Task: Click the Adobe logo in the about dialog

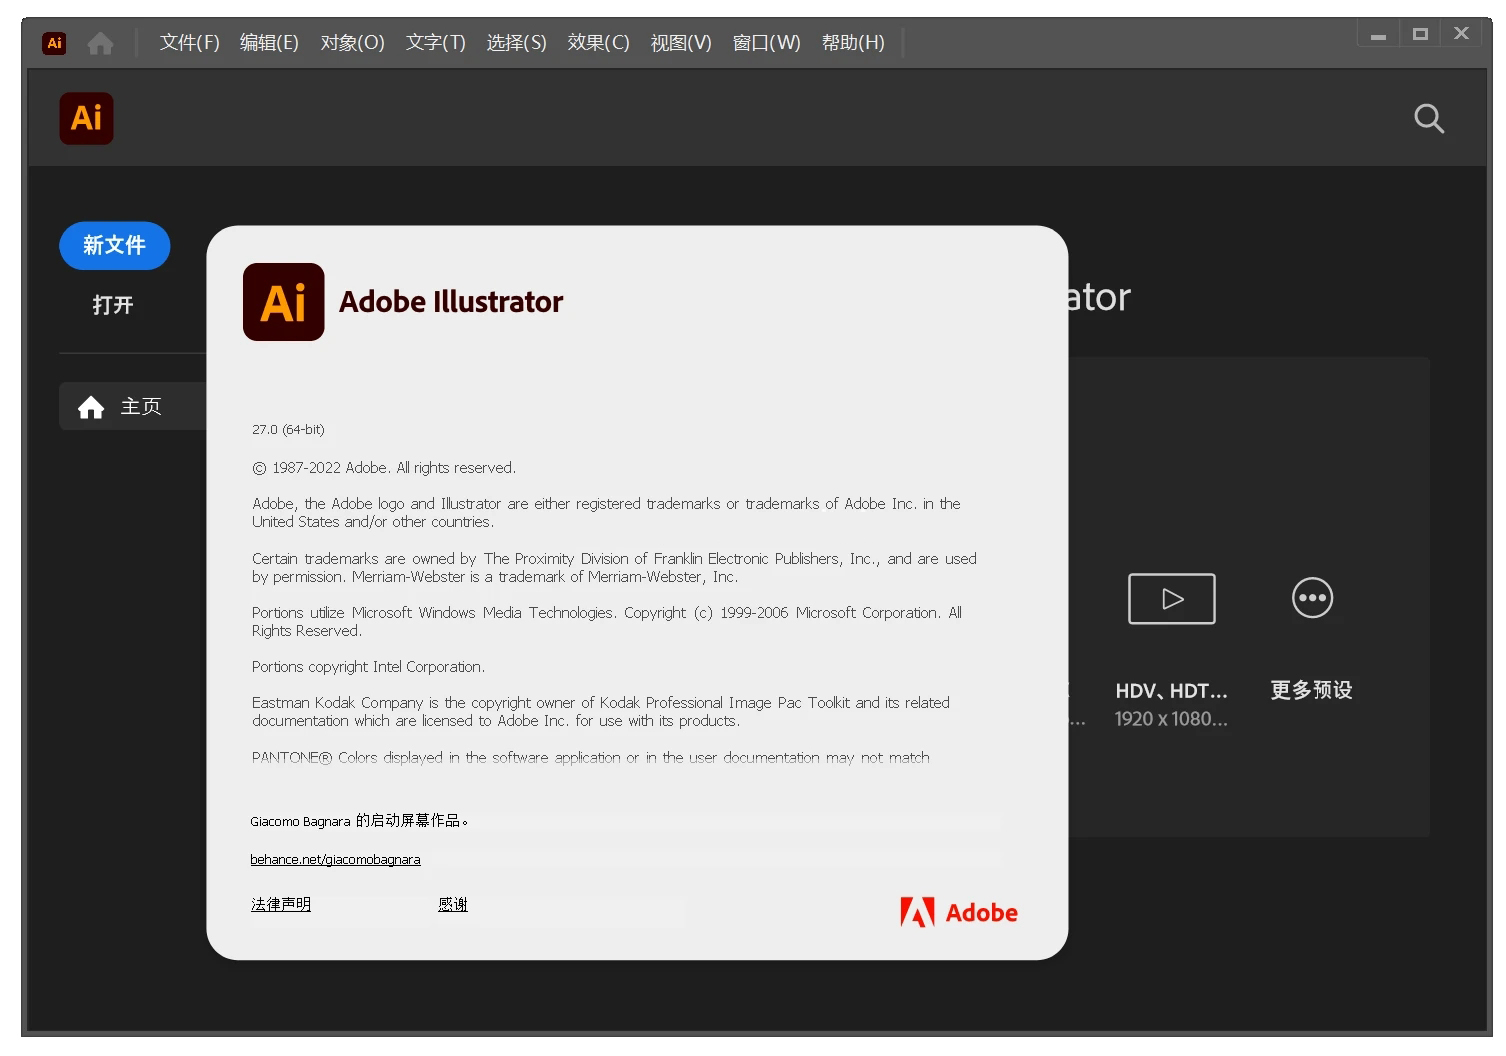Action: tap(957, 911)
